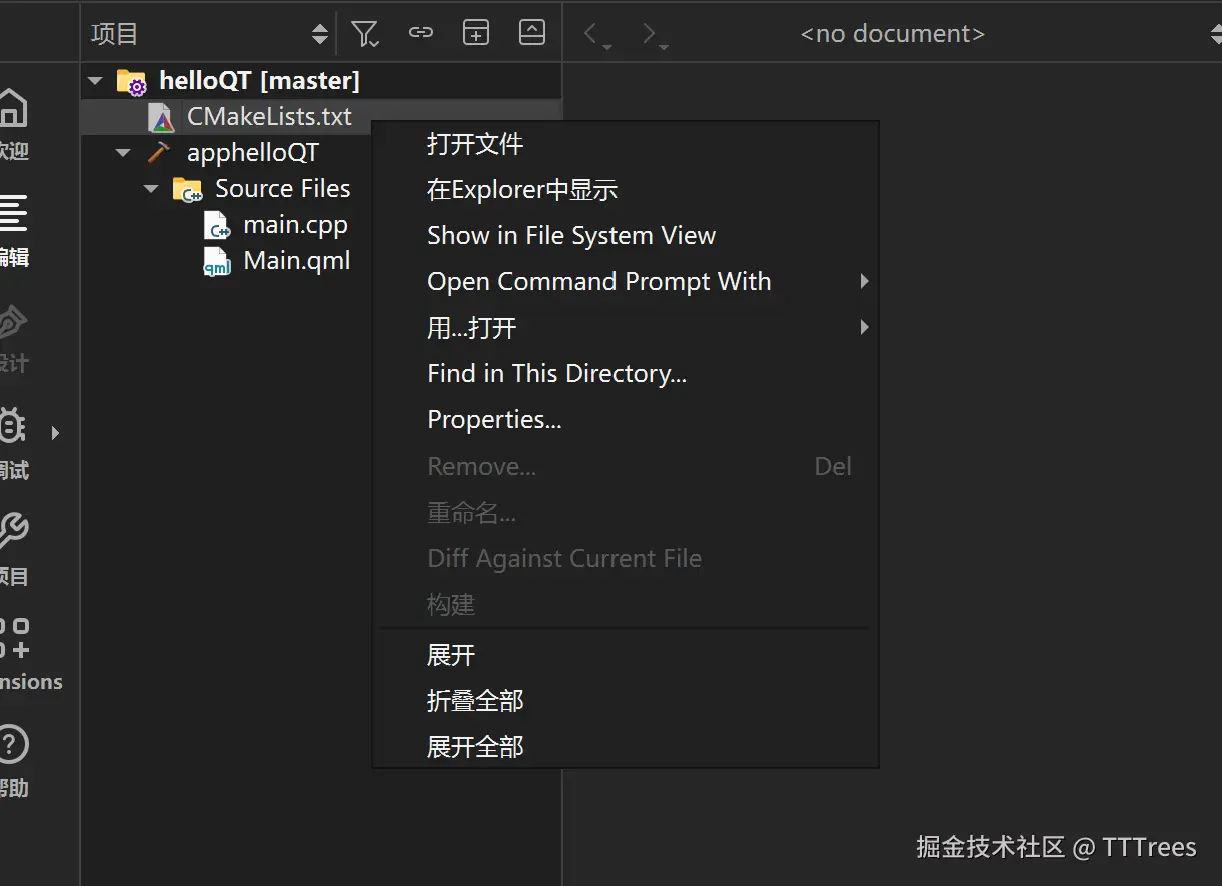Screen dimensions: 1222x886
Task: Open the no document file selector
Action: pos(892,34)
